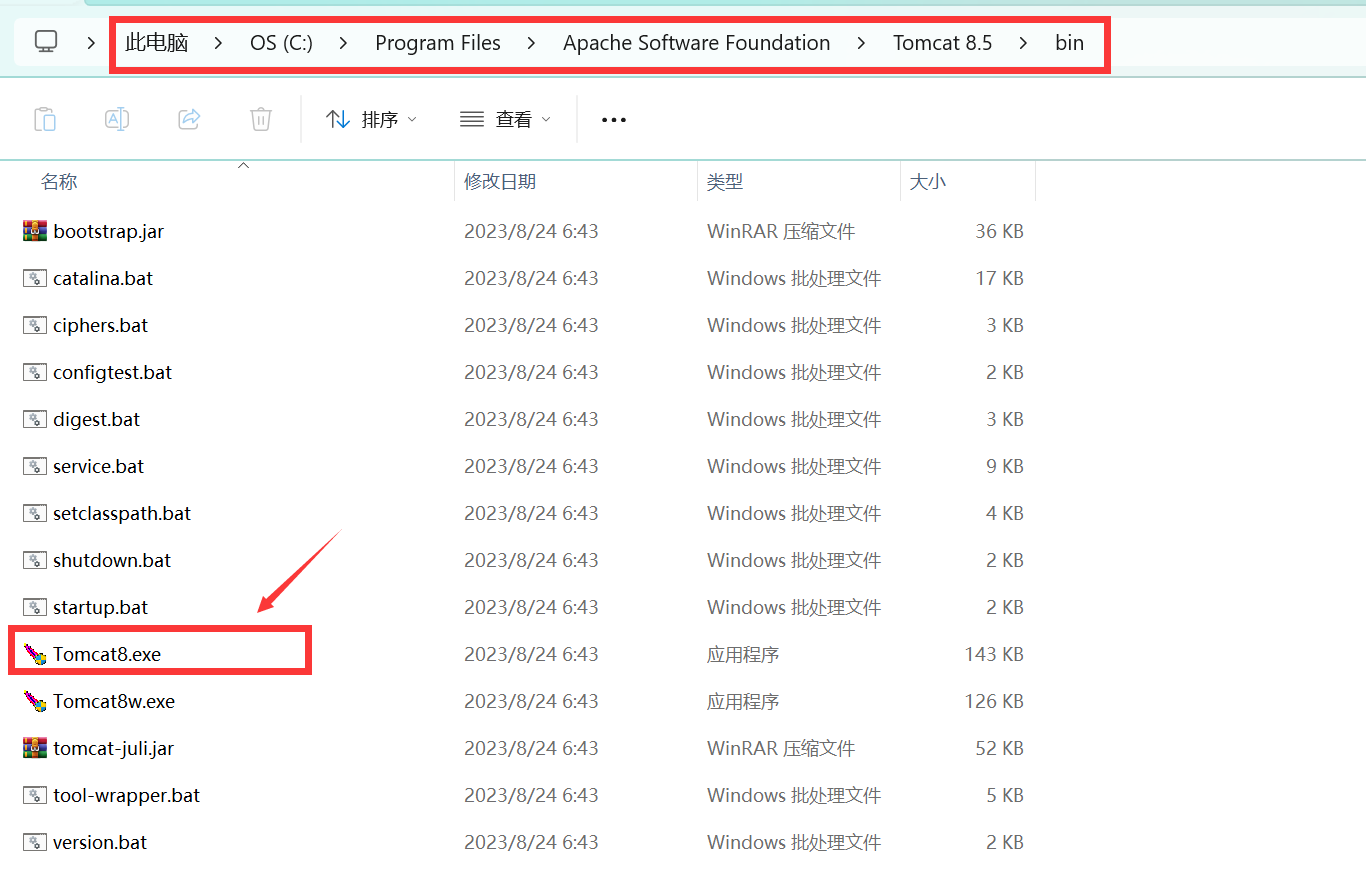Screen dimensions: 1366x872
Task: Click 应用程序 type in Tomcat8.exe row
Action: 743,654
